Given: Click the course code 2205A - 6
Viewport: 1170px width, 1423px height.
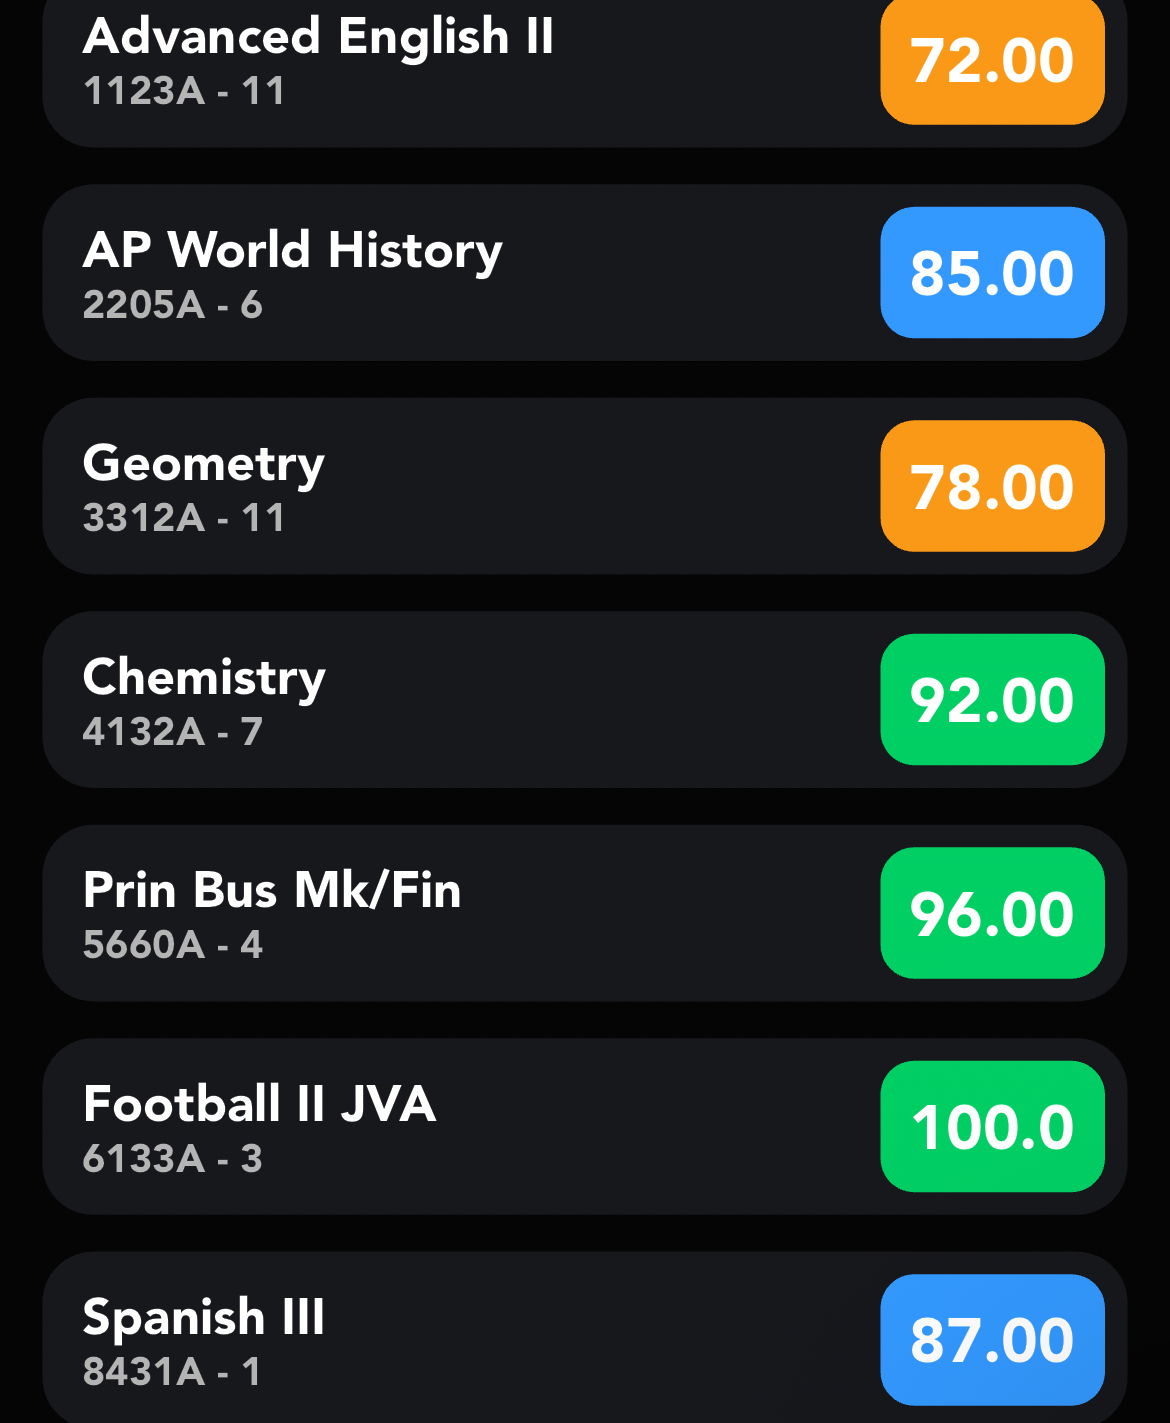Looking at the screenshot, I should pos(172,305).
